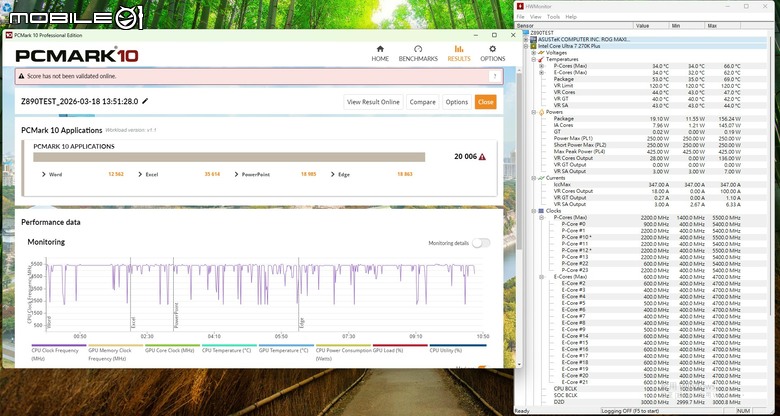Screen dimensions: 780x416
Task: Click the Min column header
Action: (x=687, y=25)
